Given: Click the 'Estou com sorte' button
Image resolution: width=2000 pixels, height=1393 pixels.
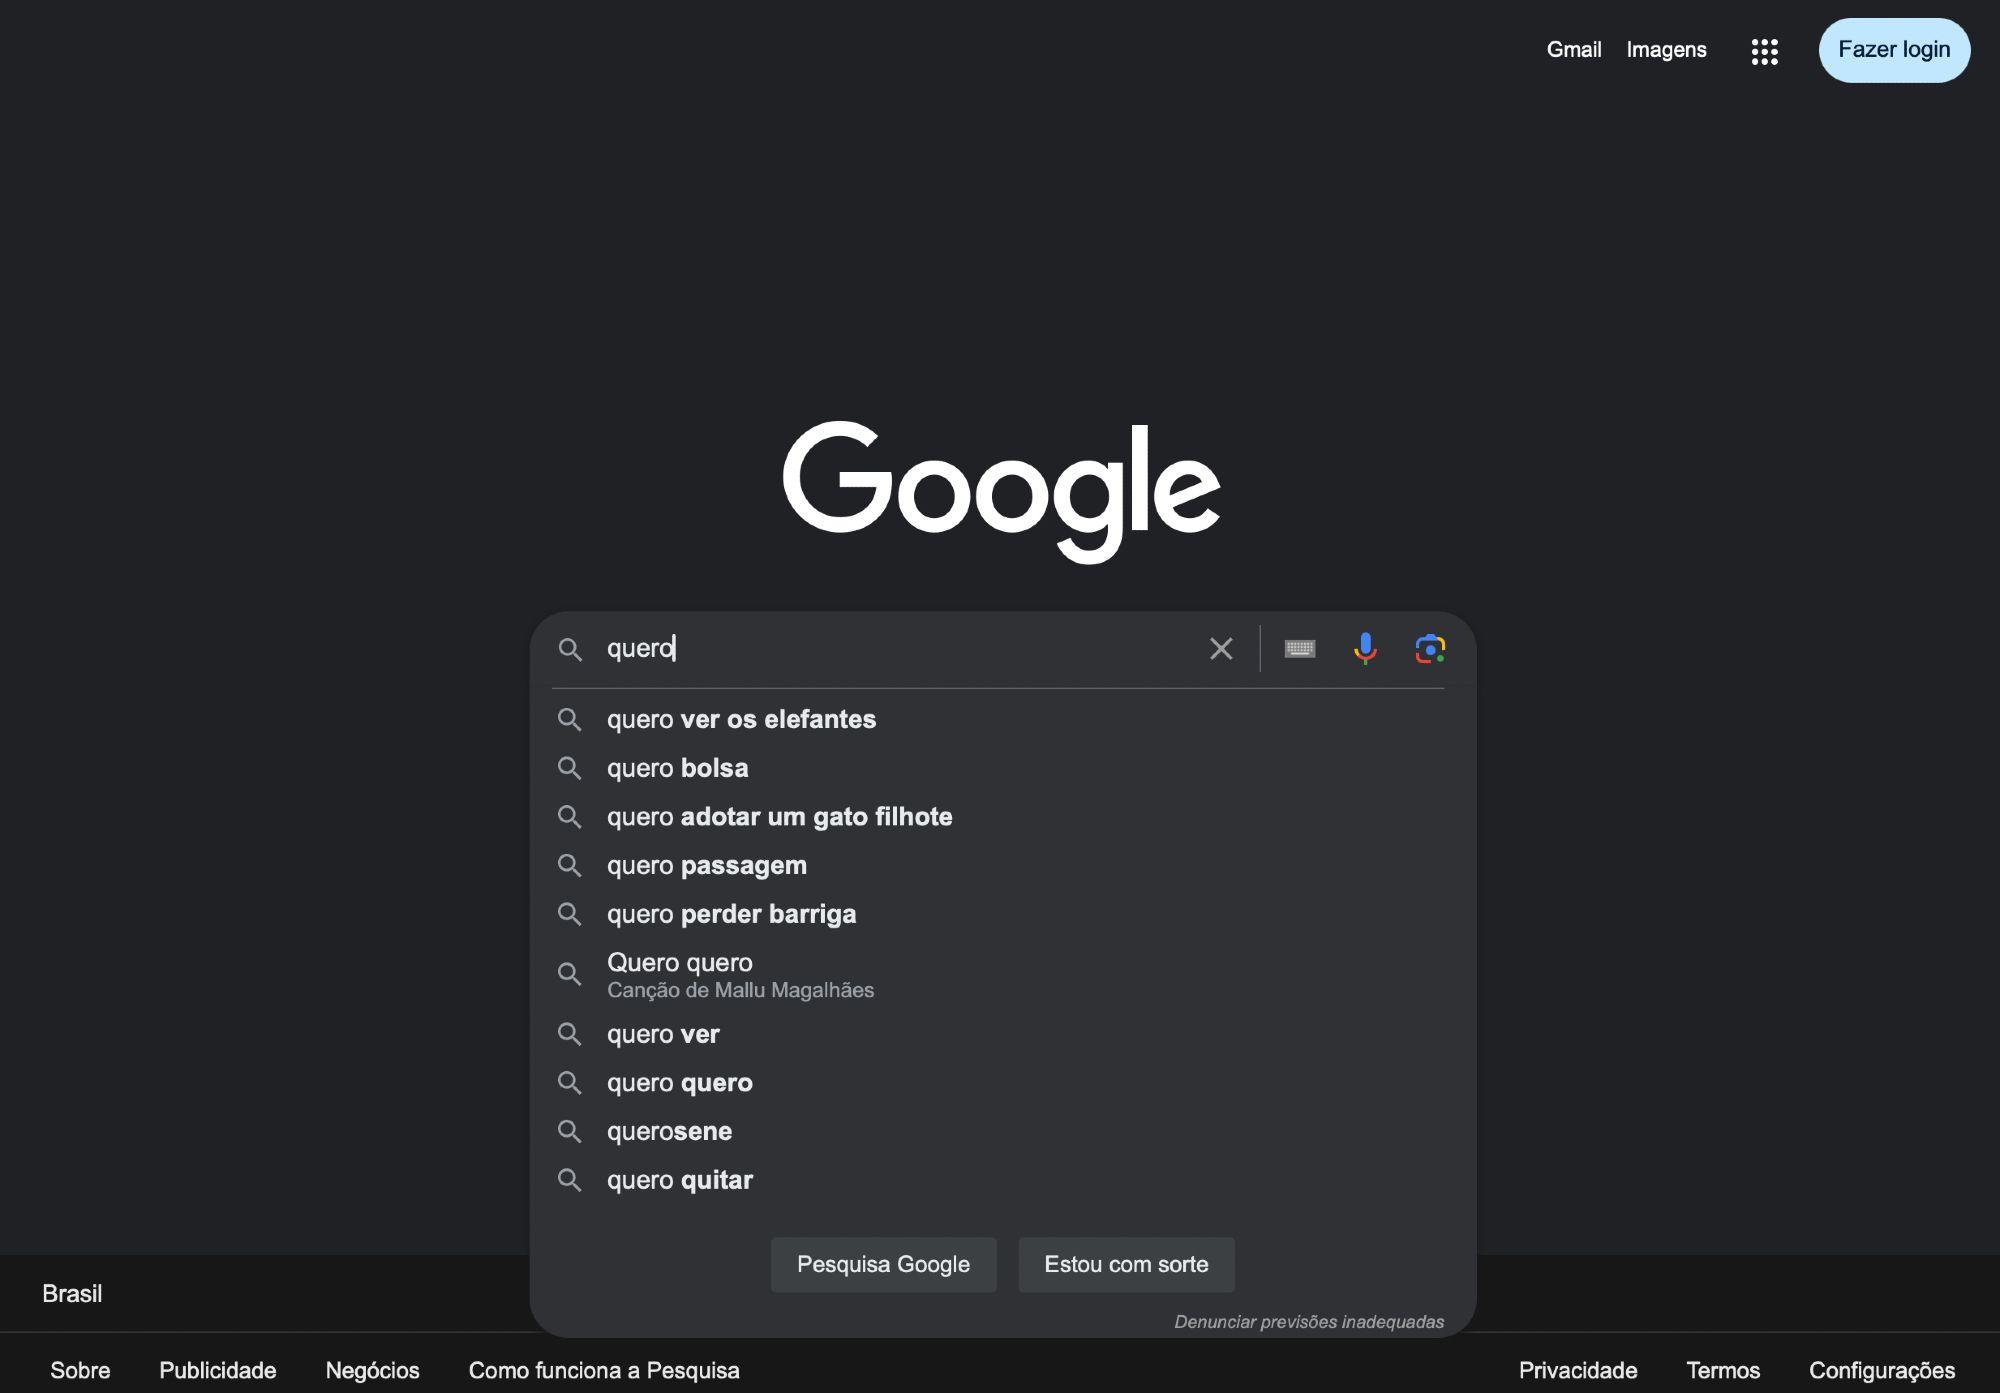Looking at the screenshot, I should (x=1126, y=1265).
